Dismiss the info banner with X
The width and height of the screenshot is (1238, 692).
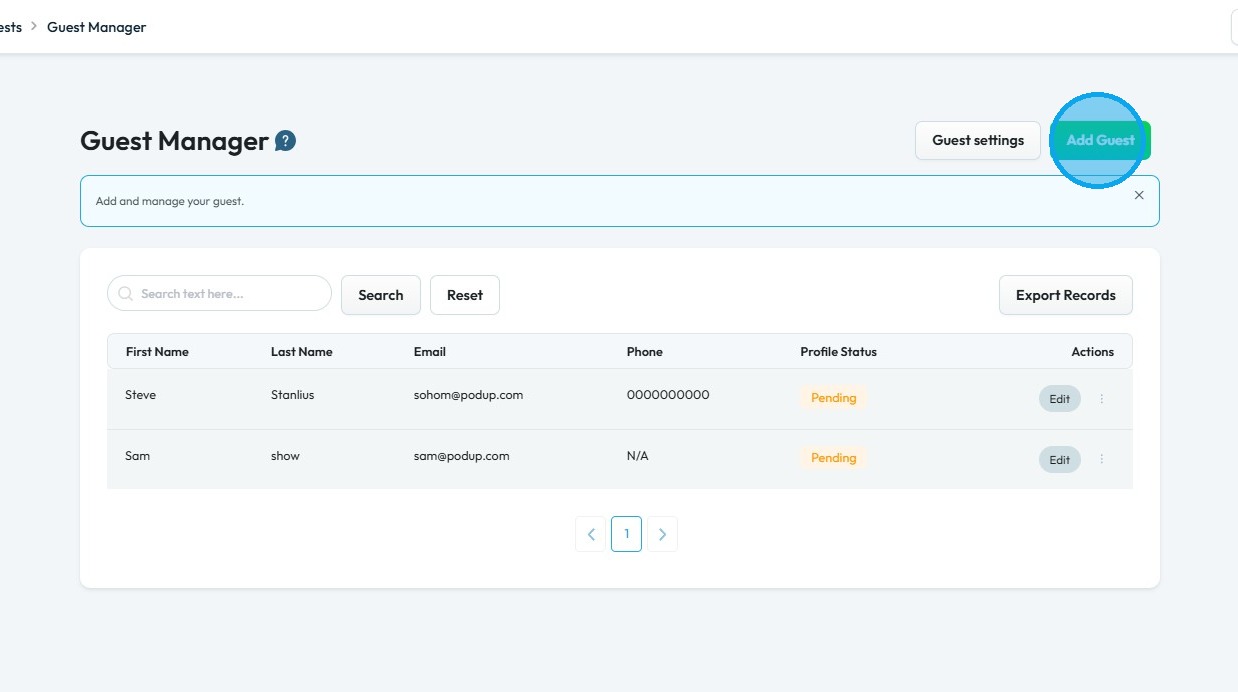(x=1139, y=196)
